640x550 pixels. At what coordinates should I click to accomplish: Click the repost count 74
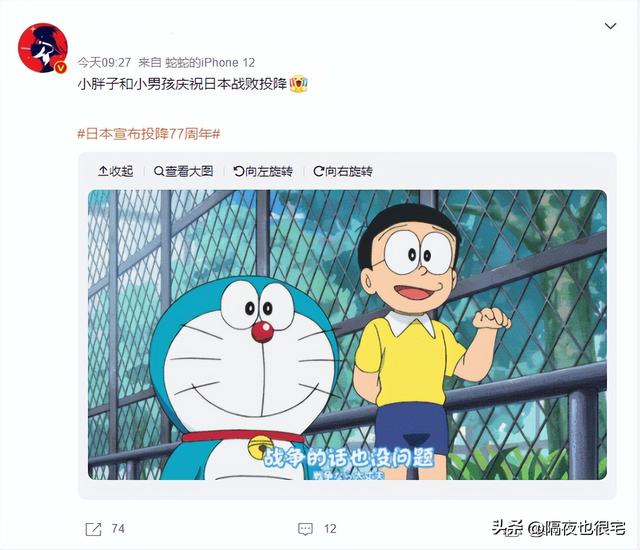[x=118, y=529]
